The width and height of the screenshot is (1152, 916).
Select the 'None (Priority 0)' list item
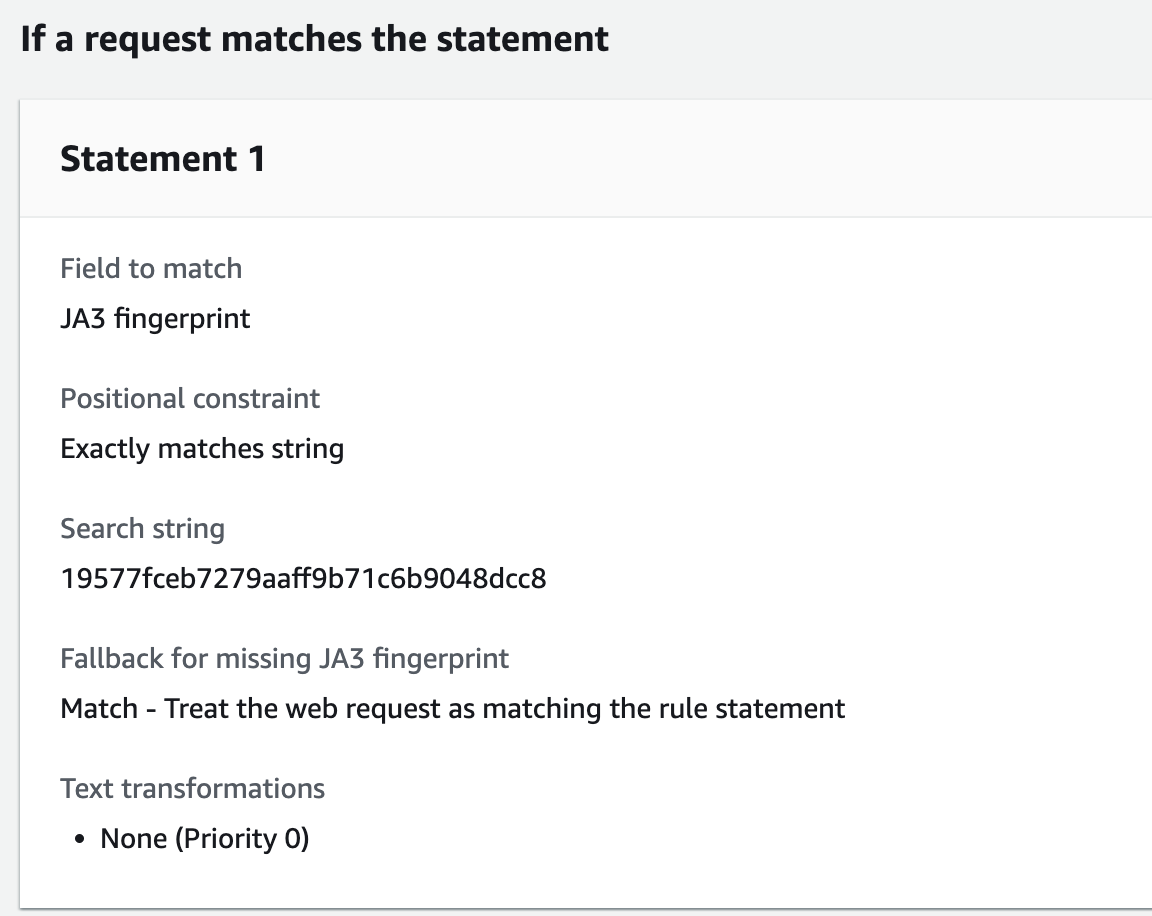(x=204, y=838)
